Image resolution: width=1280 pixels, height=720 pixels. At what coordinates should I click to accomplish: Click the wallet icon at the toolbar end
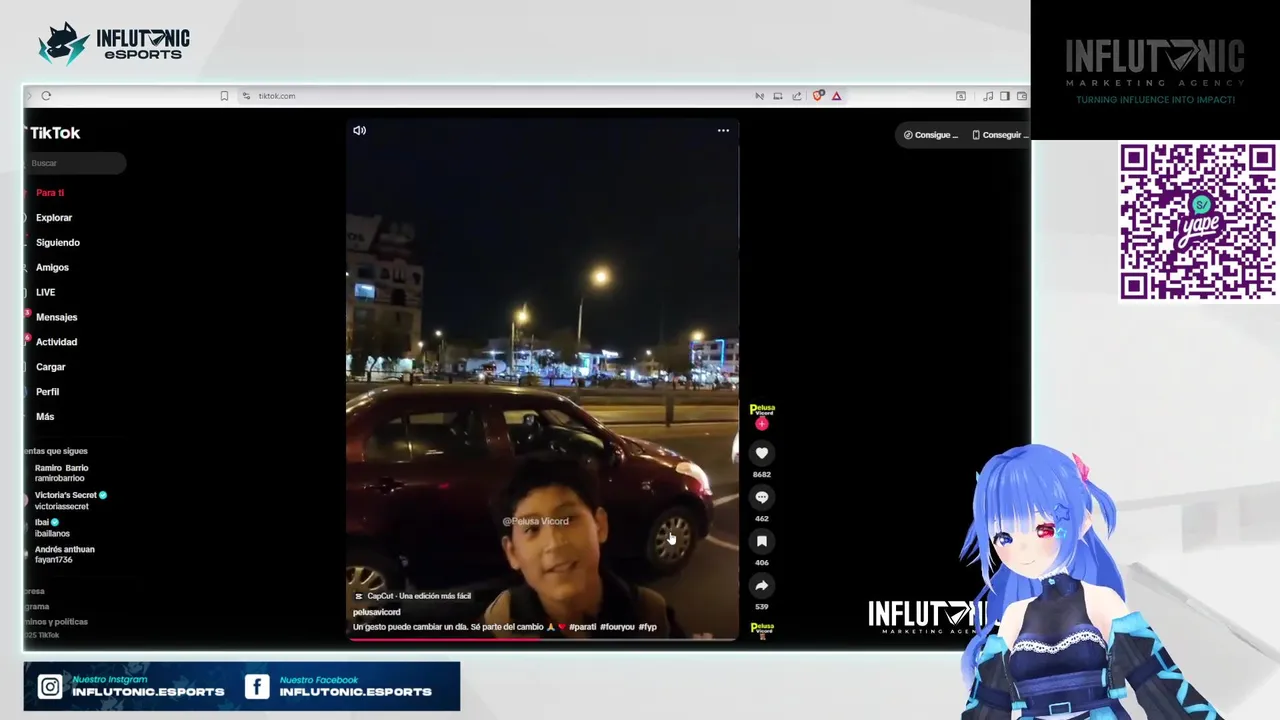1022,96
